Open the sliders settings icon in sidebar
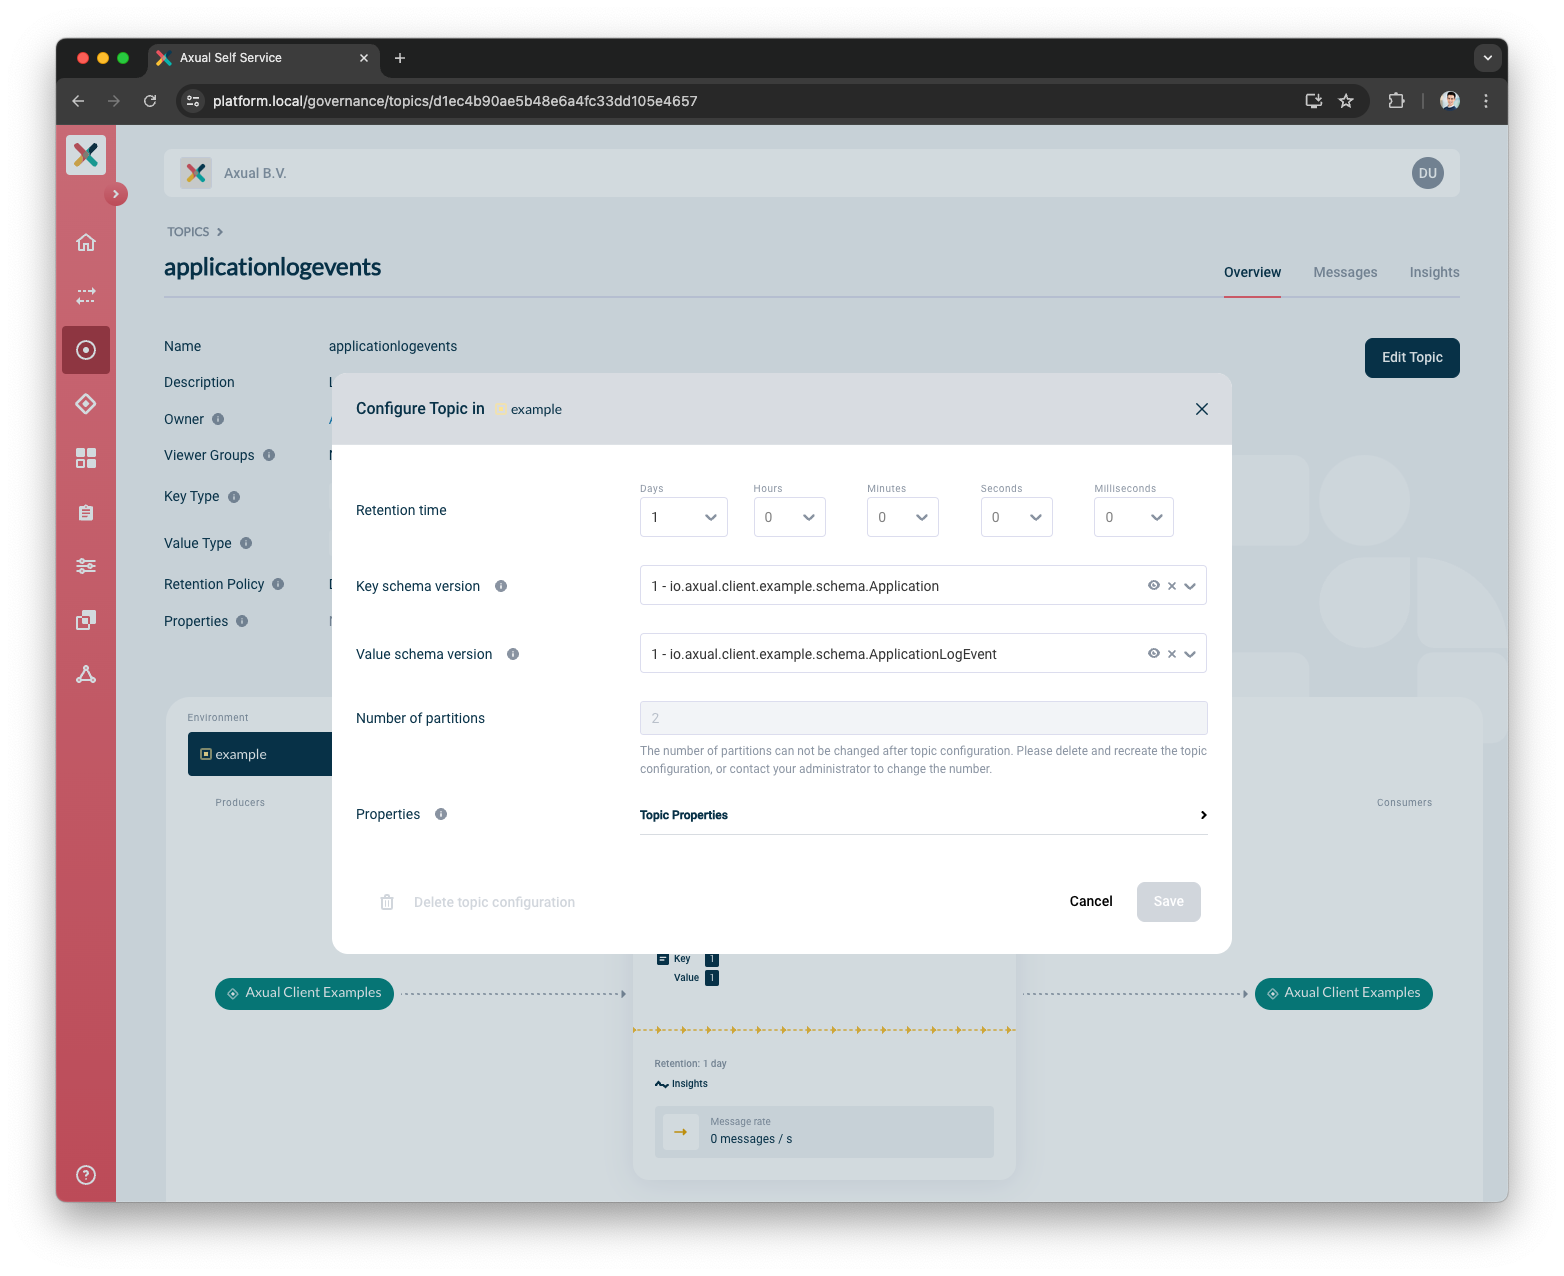The image size is (1564, 1276). pyautogui.click(x=86, y=566)
